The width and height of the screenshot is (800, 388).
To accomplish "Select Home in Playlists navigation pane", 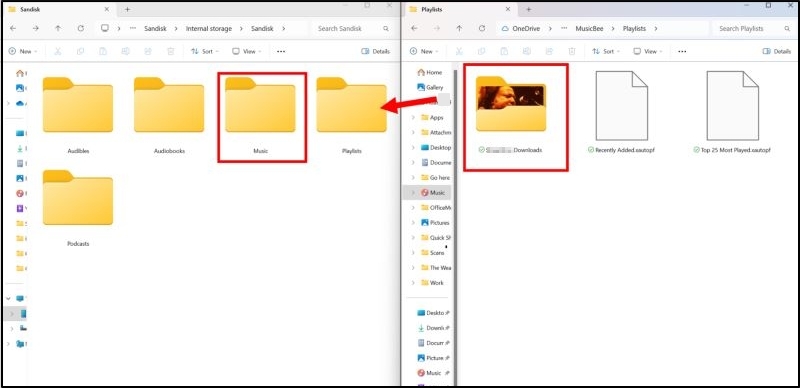I will [430, 72].
